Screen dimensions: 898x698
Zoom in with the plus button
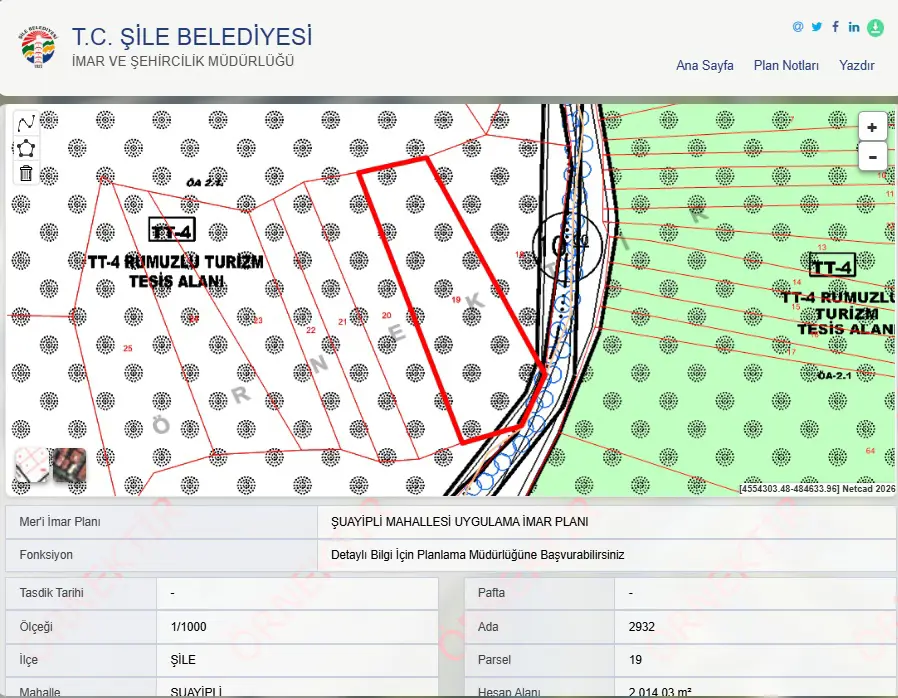[872, 127]
